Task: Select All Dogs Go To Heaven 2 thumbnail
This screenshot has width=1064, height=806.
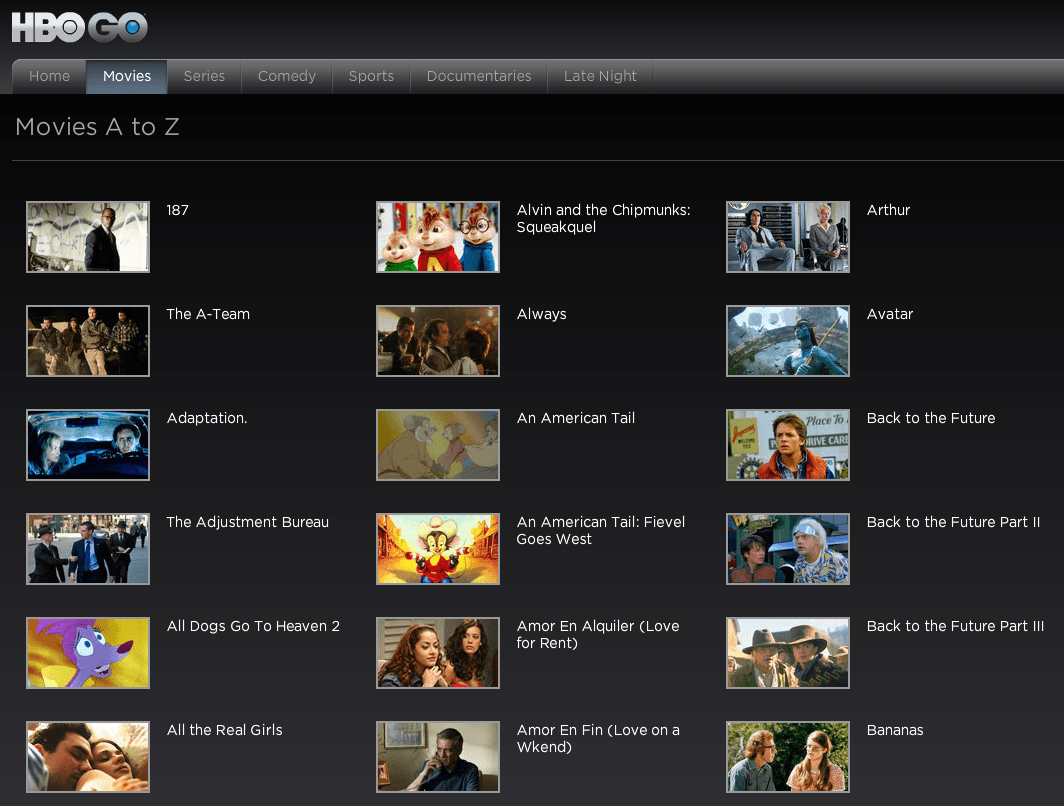Action: tap(88, 653)
